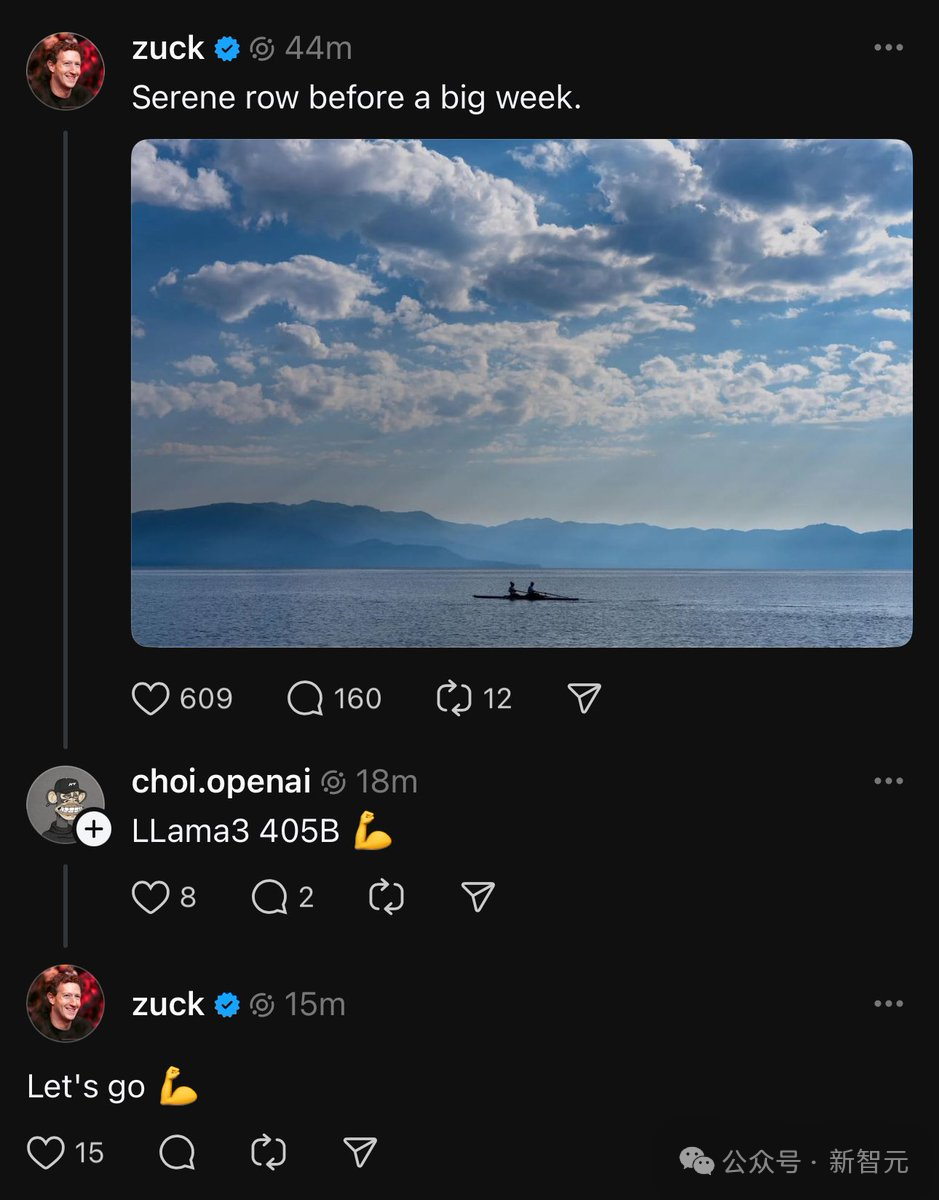939x1200 pixels.
Task: Open zuck's avatar on Let's go reply
Action: click(65, 1003)
